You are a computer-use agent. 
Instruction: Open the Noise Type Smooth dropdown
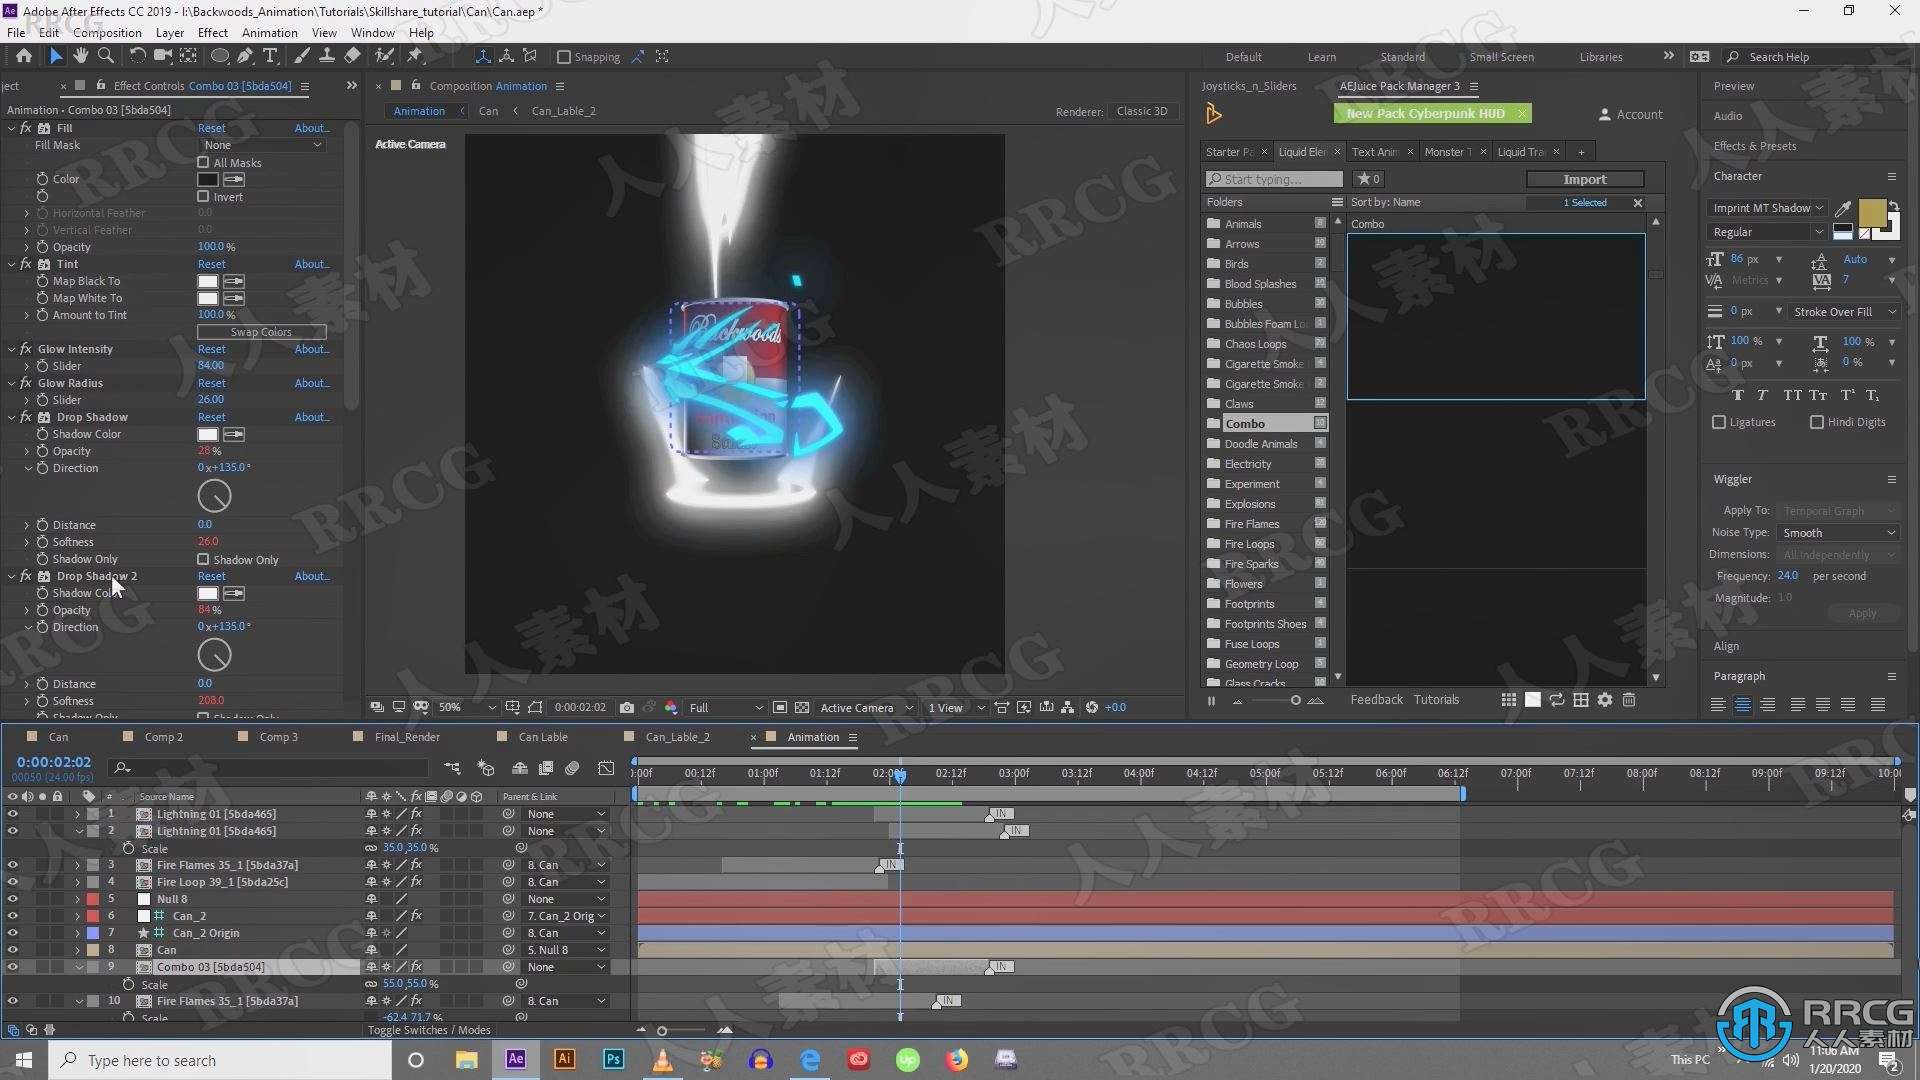[x=1838, y=533]
